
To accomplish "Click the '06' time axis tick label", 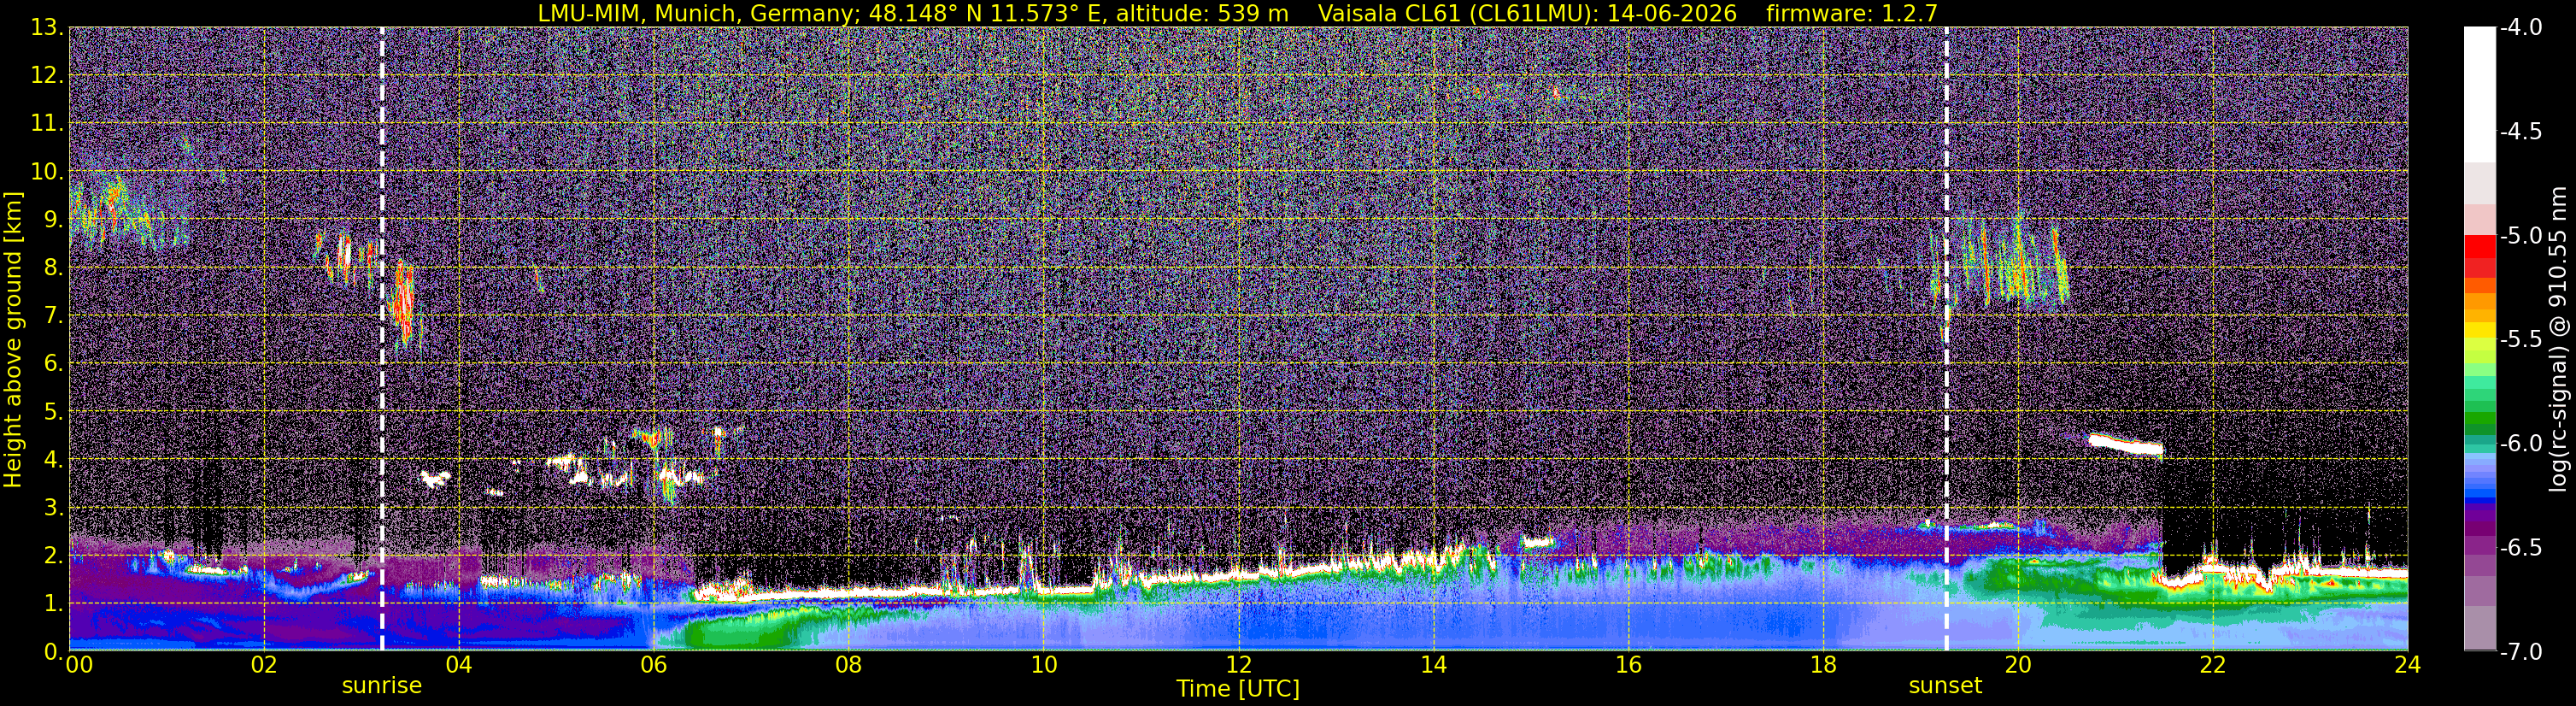I will (x=653, y=665).
